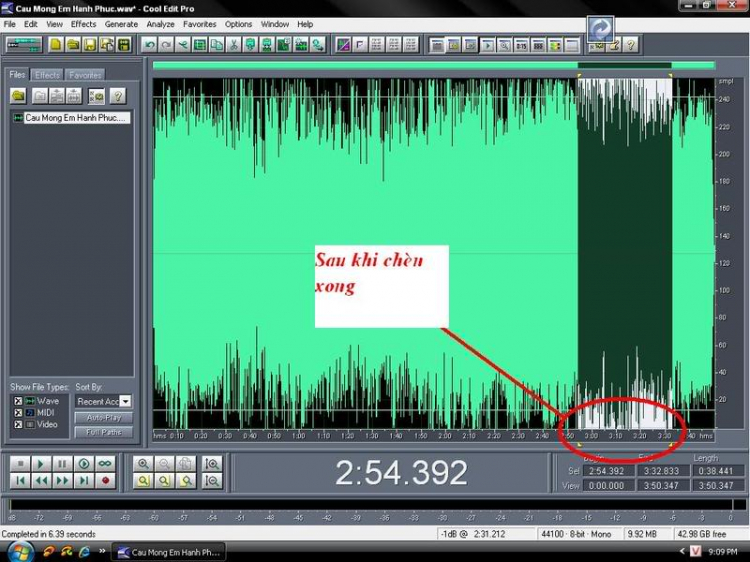Click zoom to left edge of selection

(164, 480)
